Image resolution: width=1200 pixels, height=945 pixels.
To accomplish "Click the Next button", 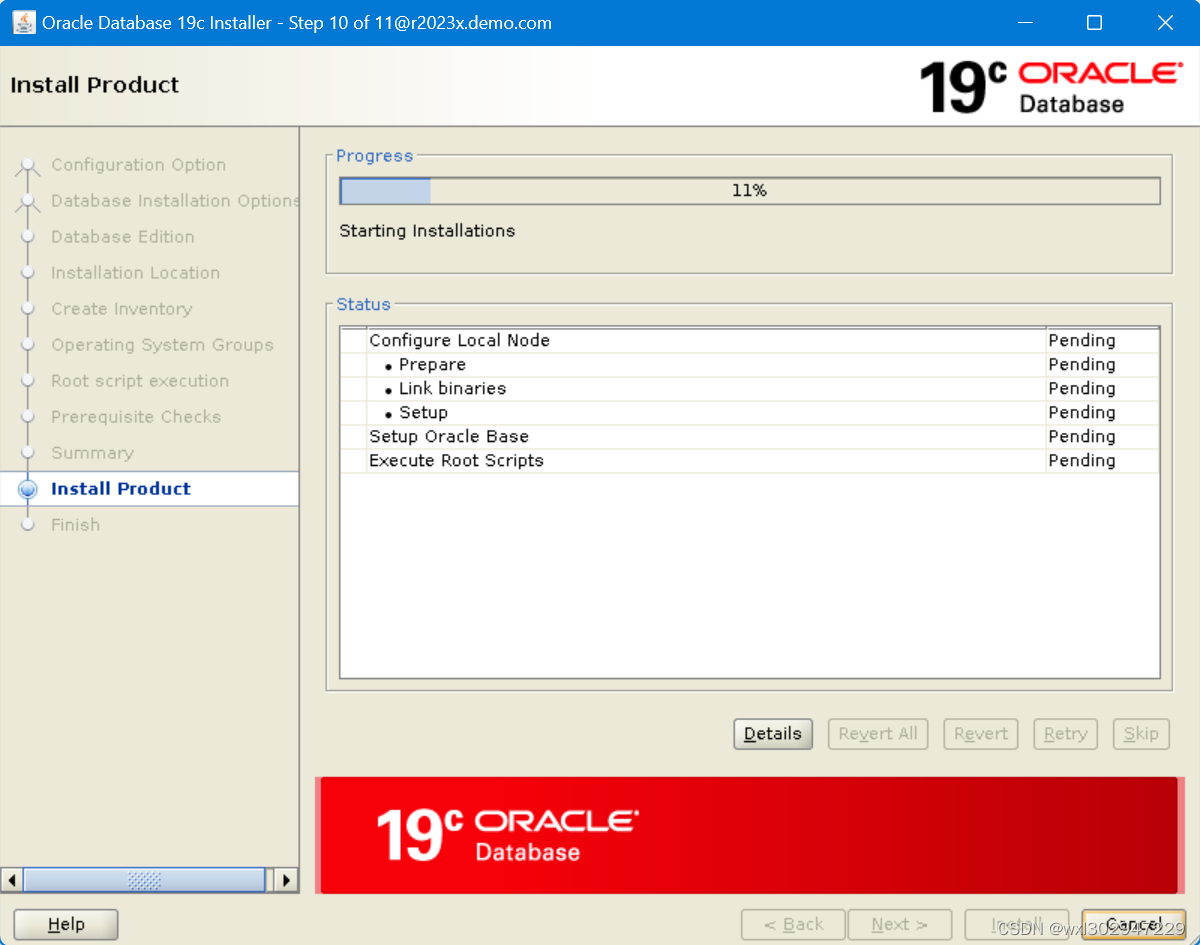I will point(899,925).
